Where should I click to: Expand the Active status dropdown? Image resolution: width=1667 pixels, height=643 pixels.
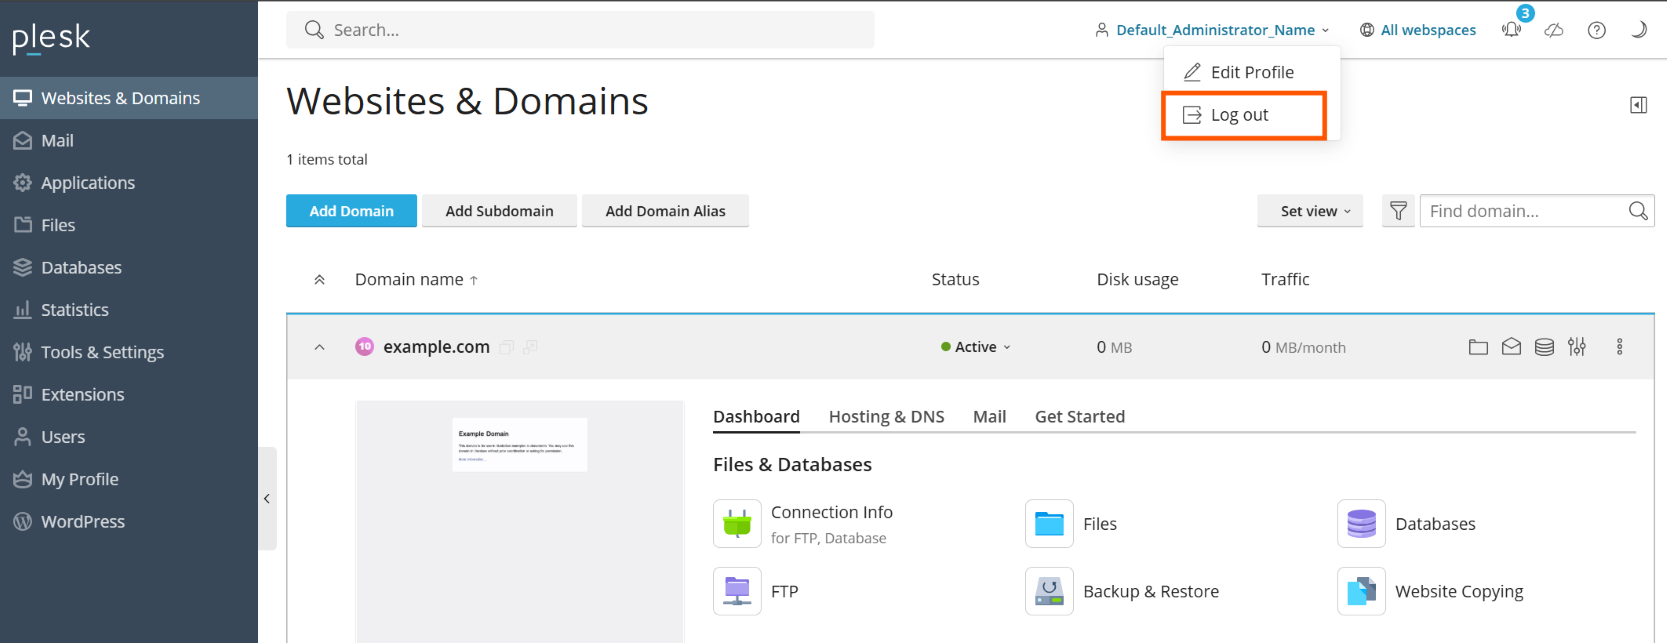976,347
